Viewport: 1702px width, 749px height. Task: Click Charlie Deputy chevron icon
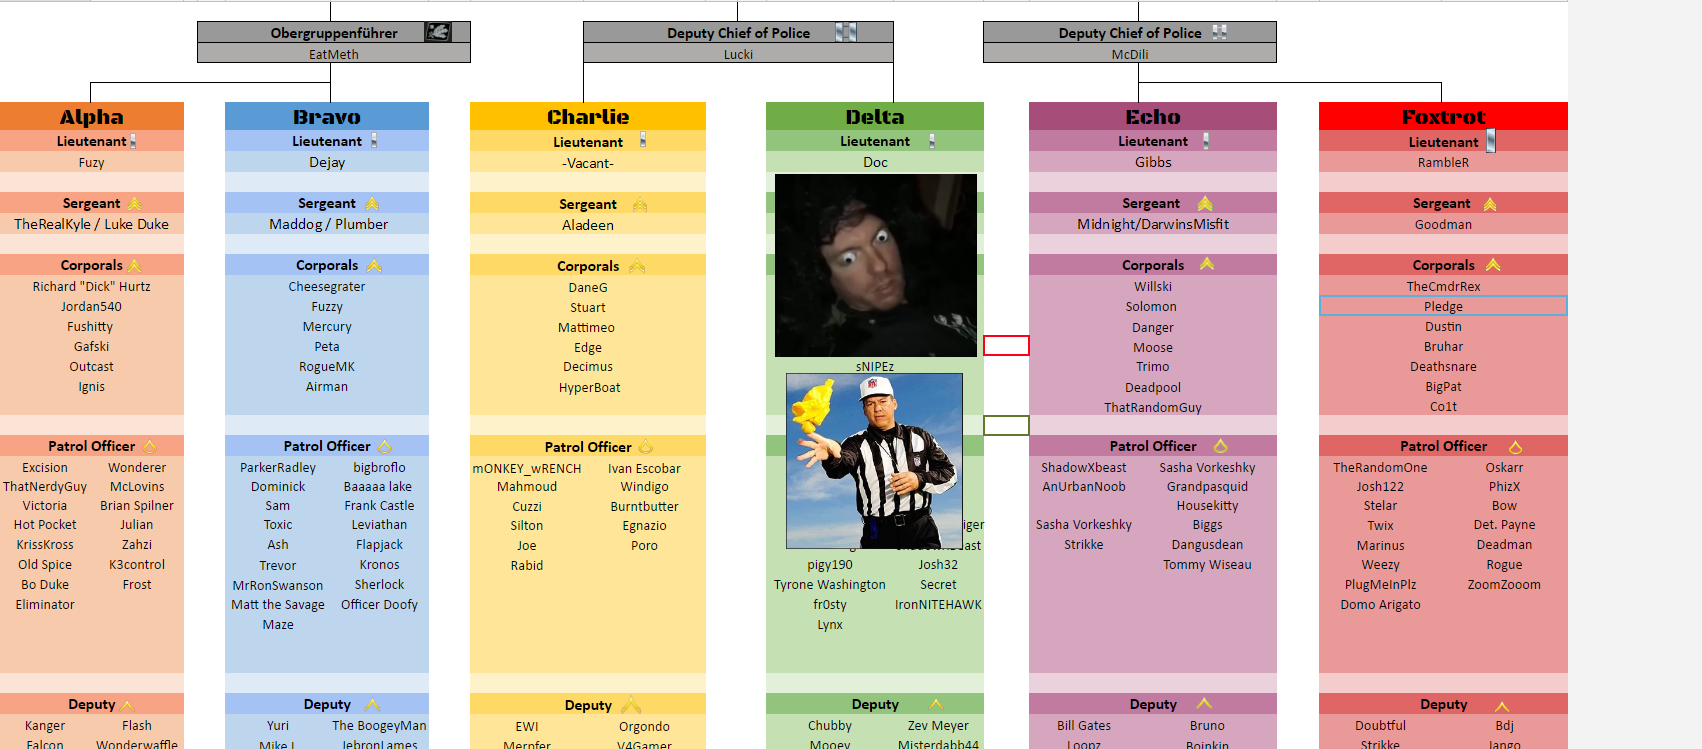pos(632,705)
